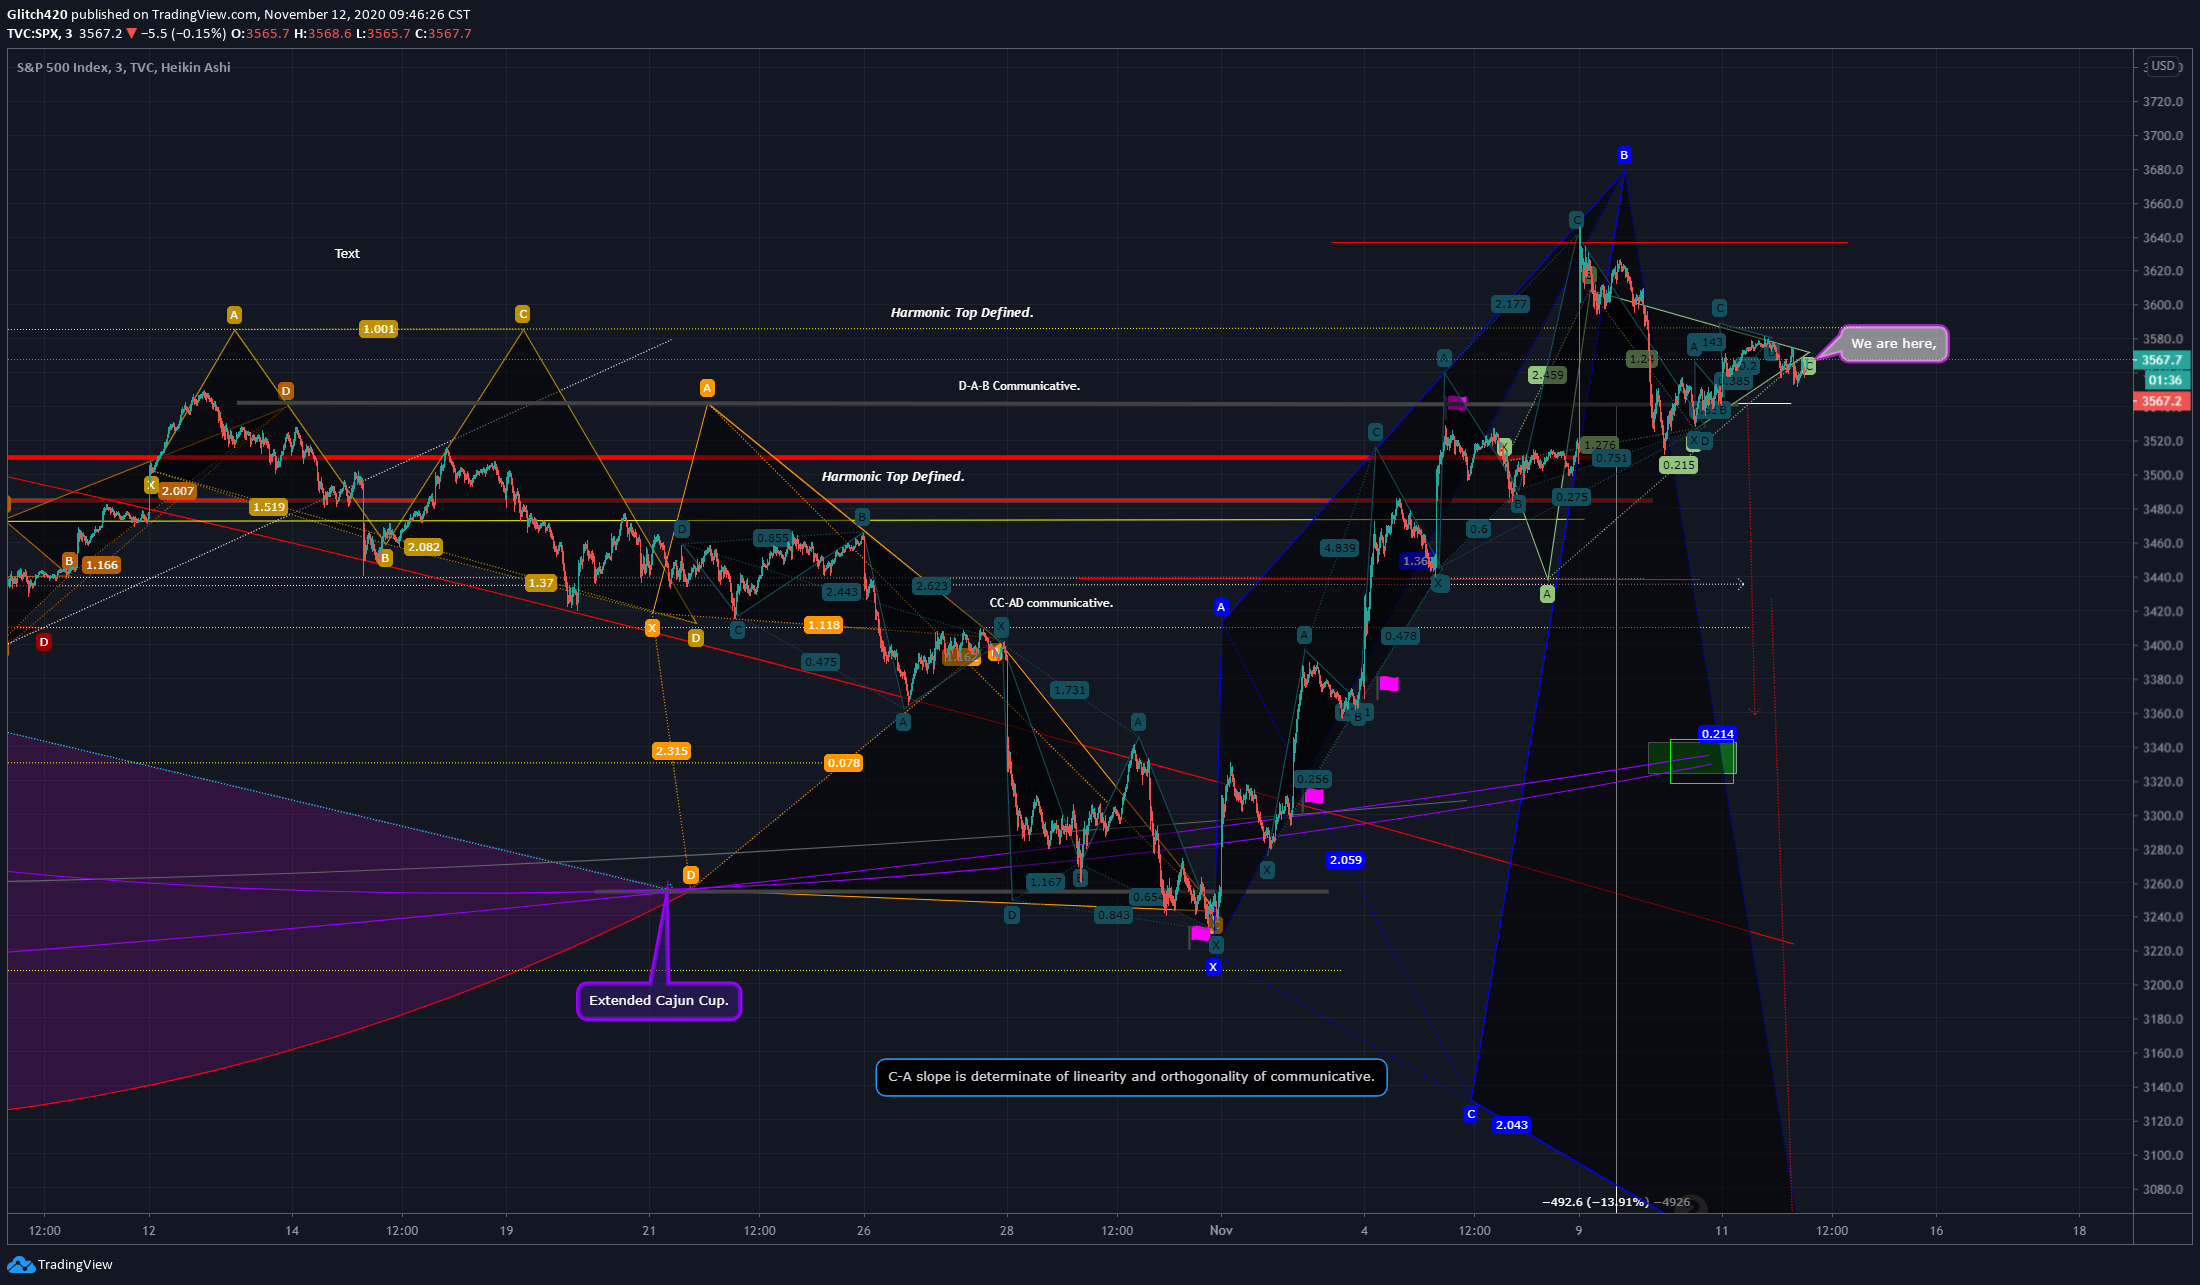Select the blue X point marker
The height and width of the screenshot is (1285, 2200).
1213,967
